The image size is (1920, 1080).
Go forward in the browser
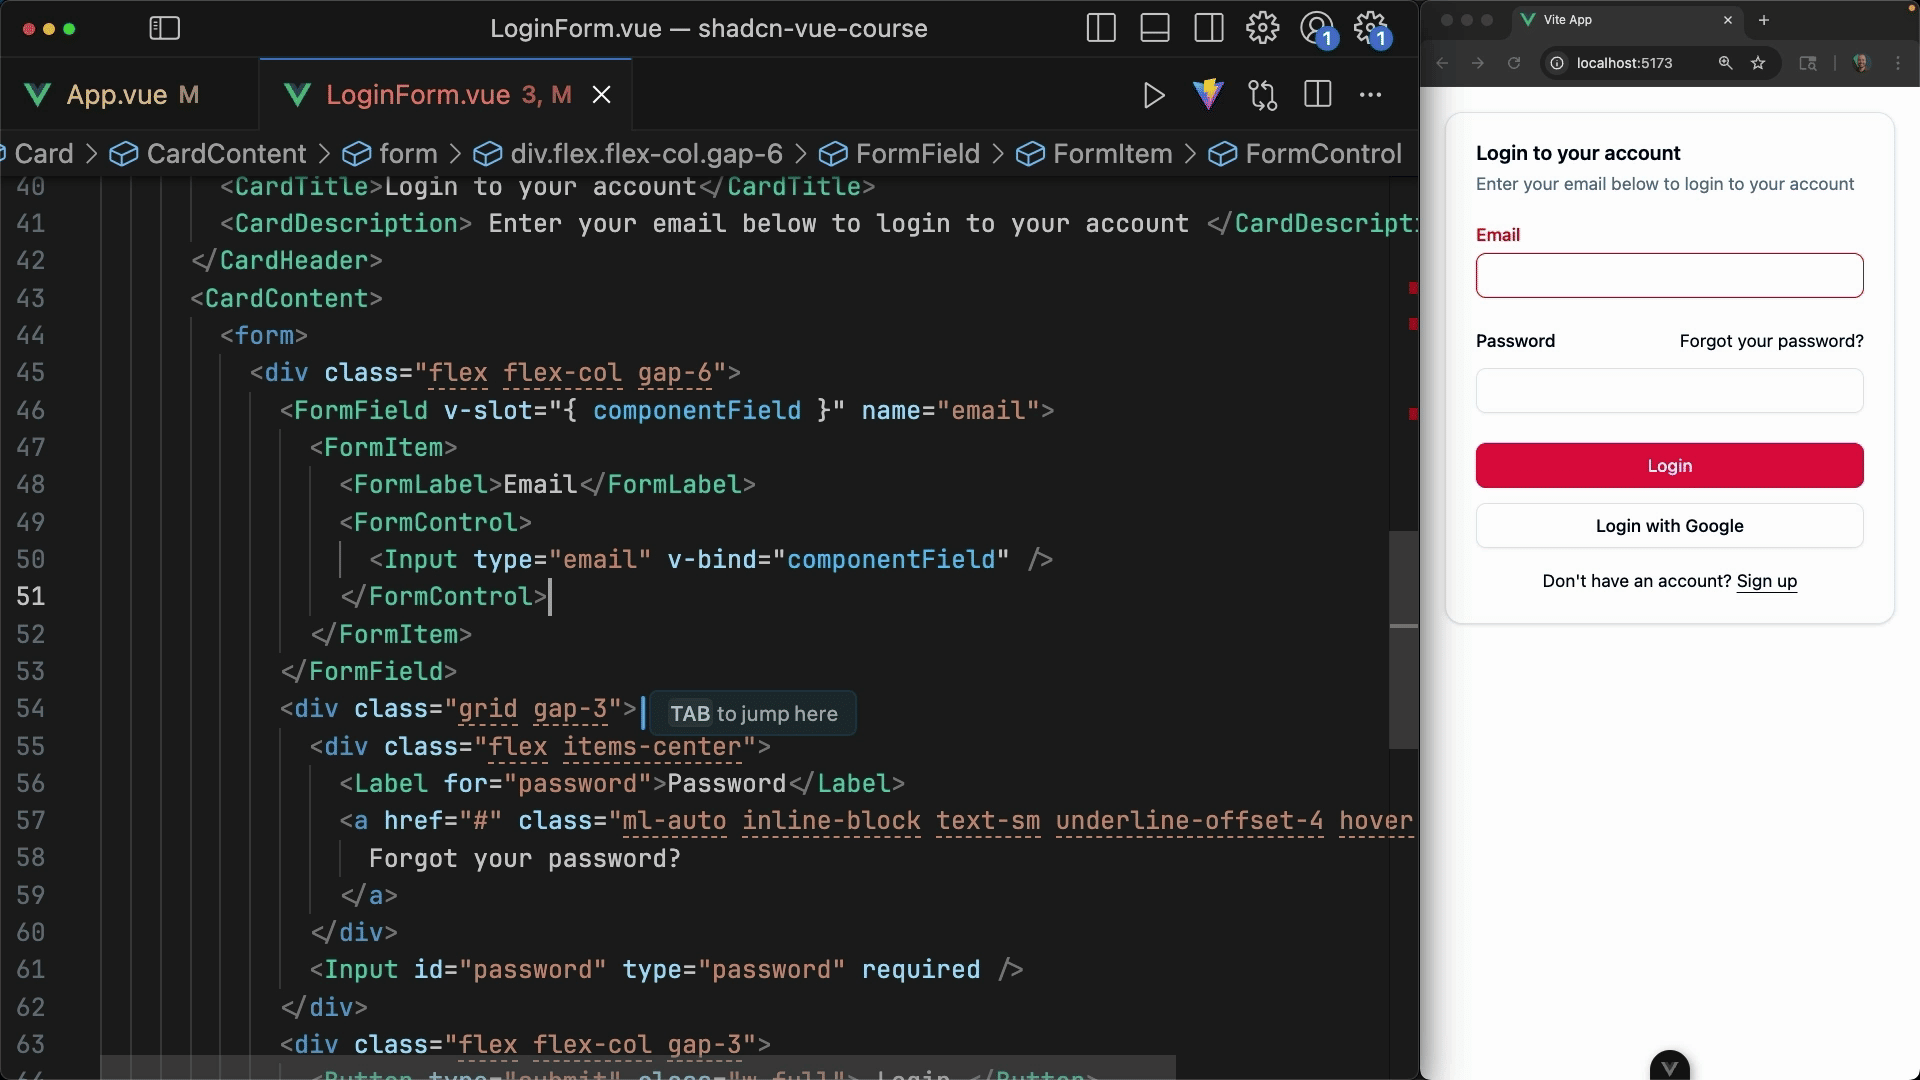point(1478,63)
